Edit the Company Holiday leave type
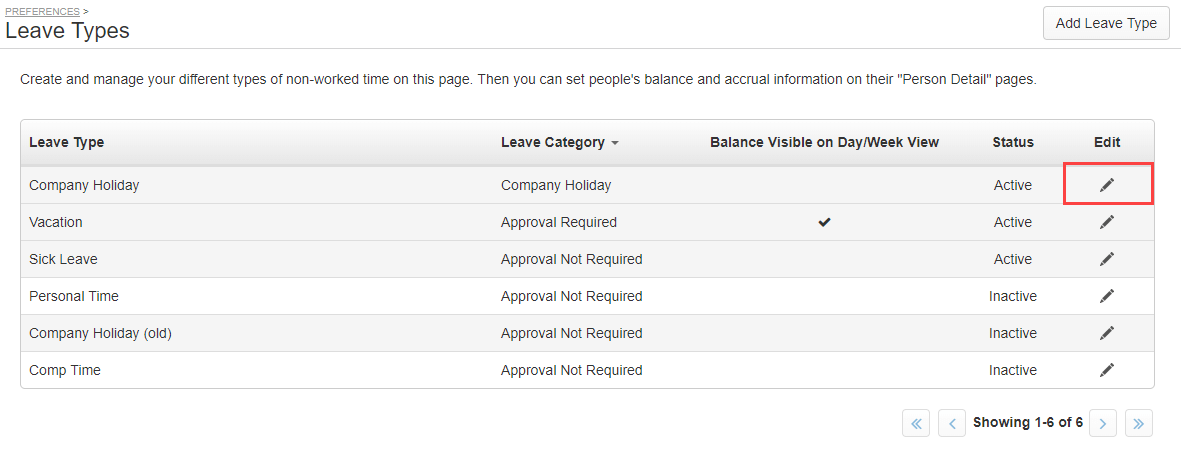 (x=1106, y=185)
